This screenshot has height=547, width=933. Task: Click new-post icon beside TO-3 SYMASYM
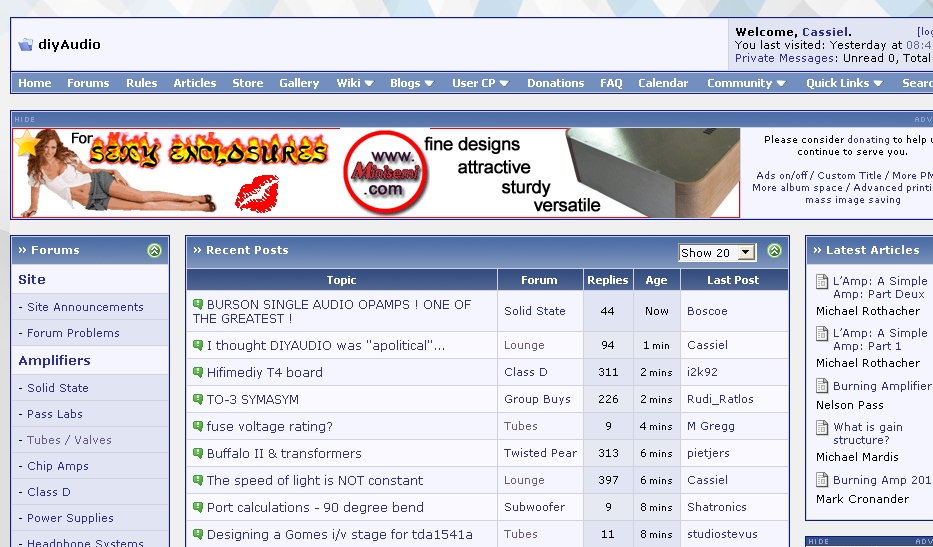tap(198, 399)
